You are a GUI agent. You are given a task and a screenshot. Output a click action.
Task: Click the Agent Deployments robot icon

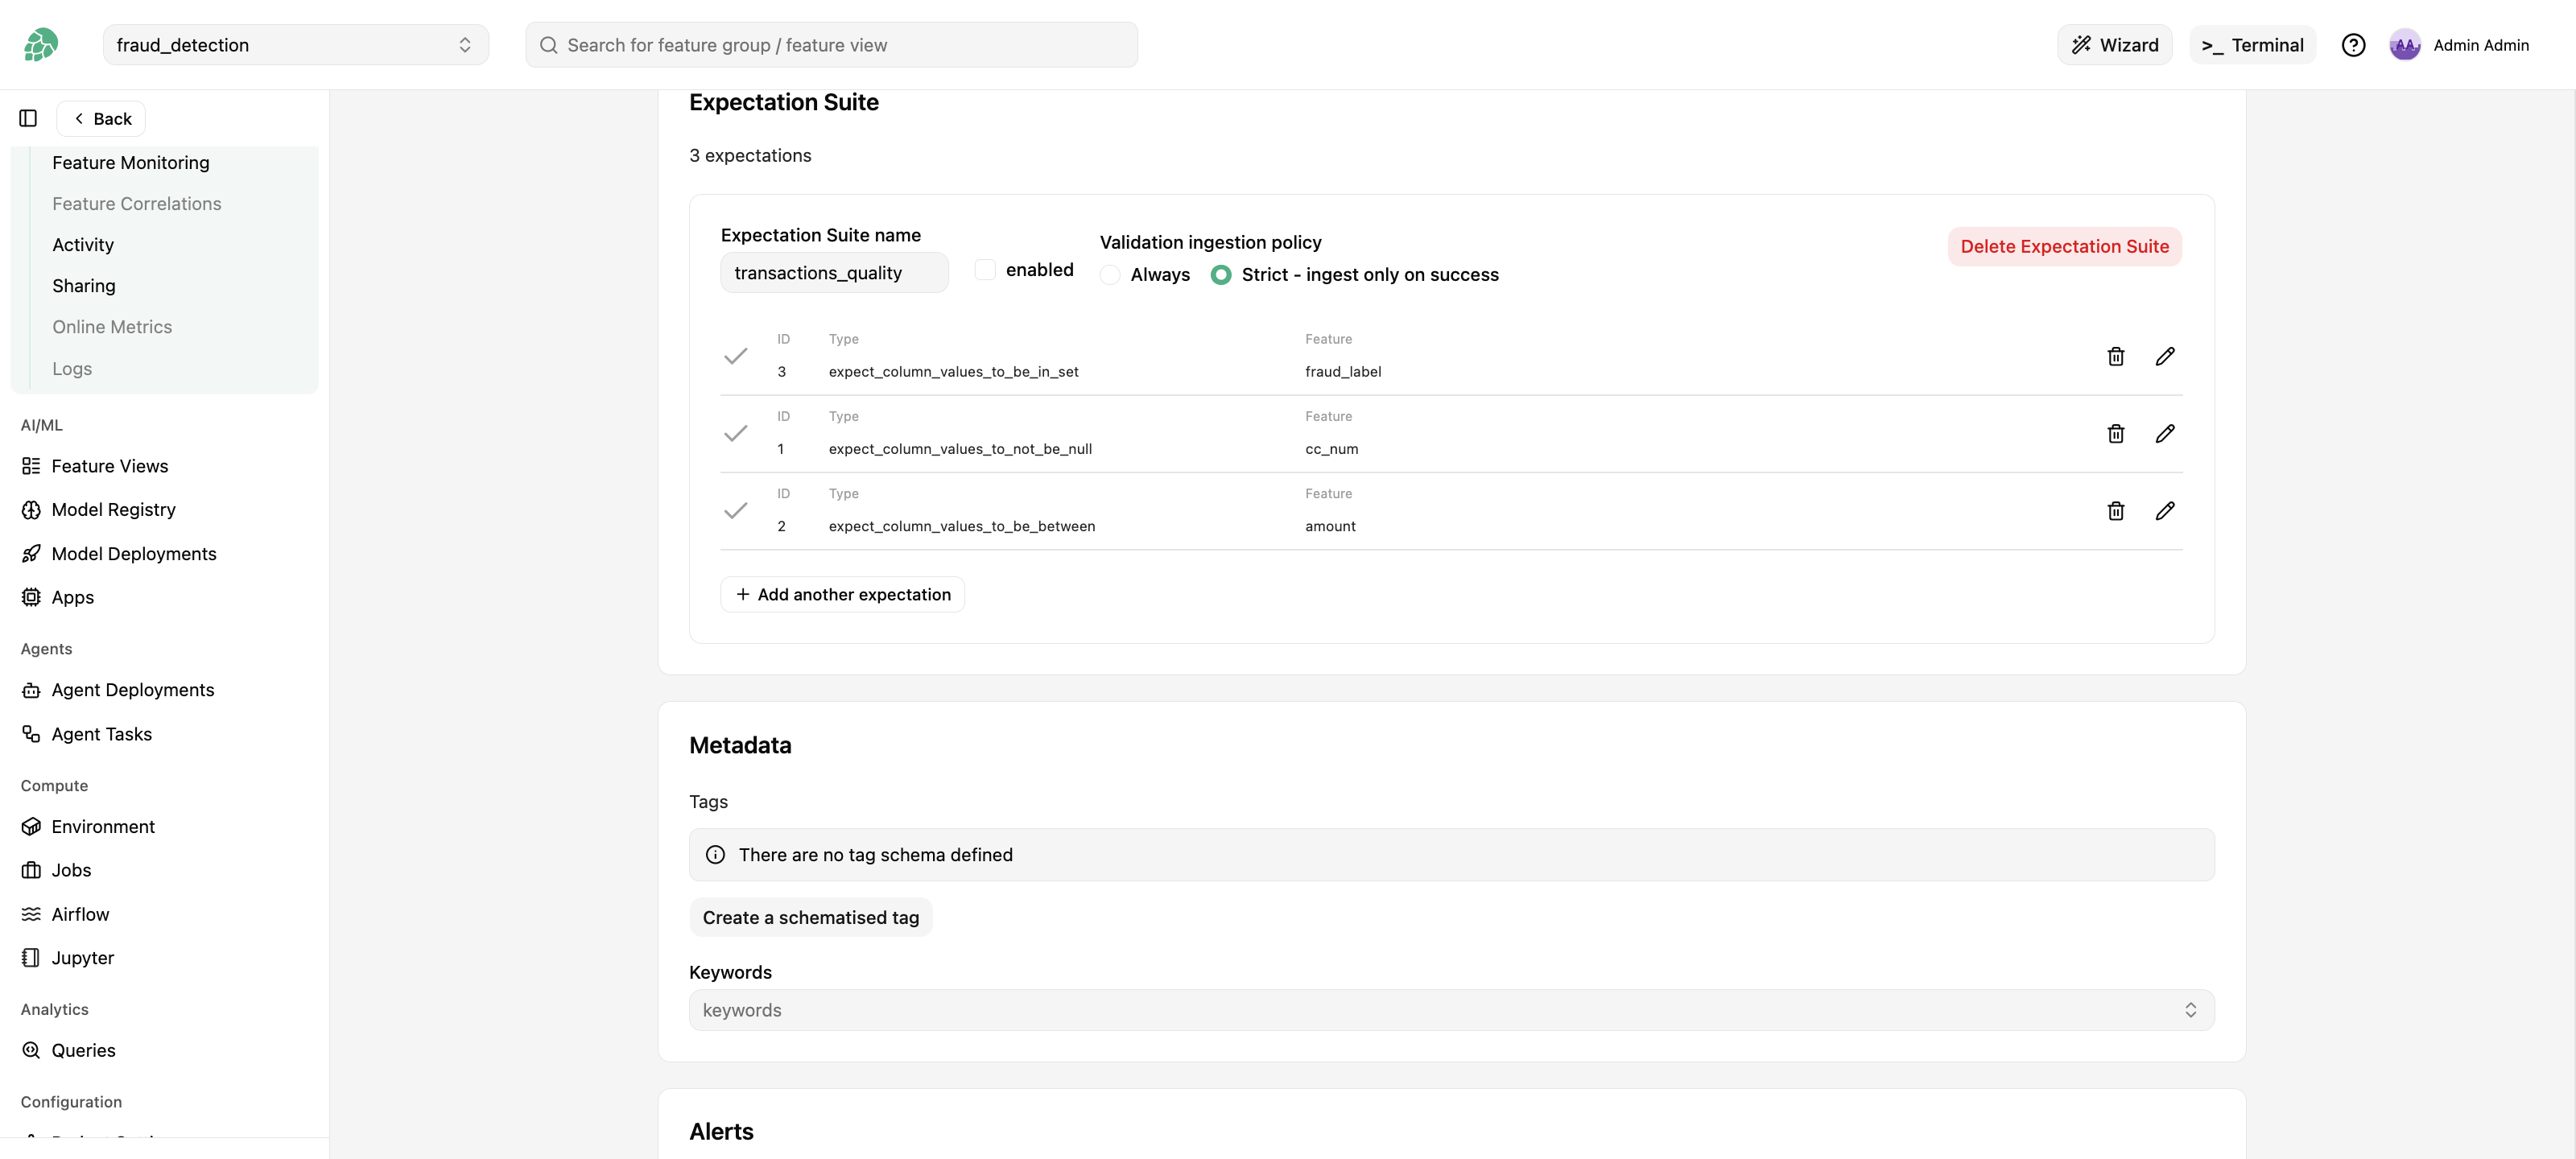[31, 690]
